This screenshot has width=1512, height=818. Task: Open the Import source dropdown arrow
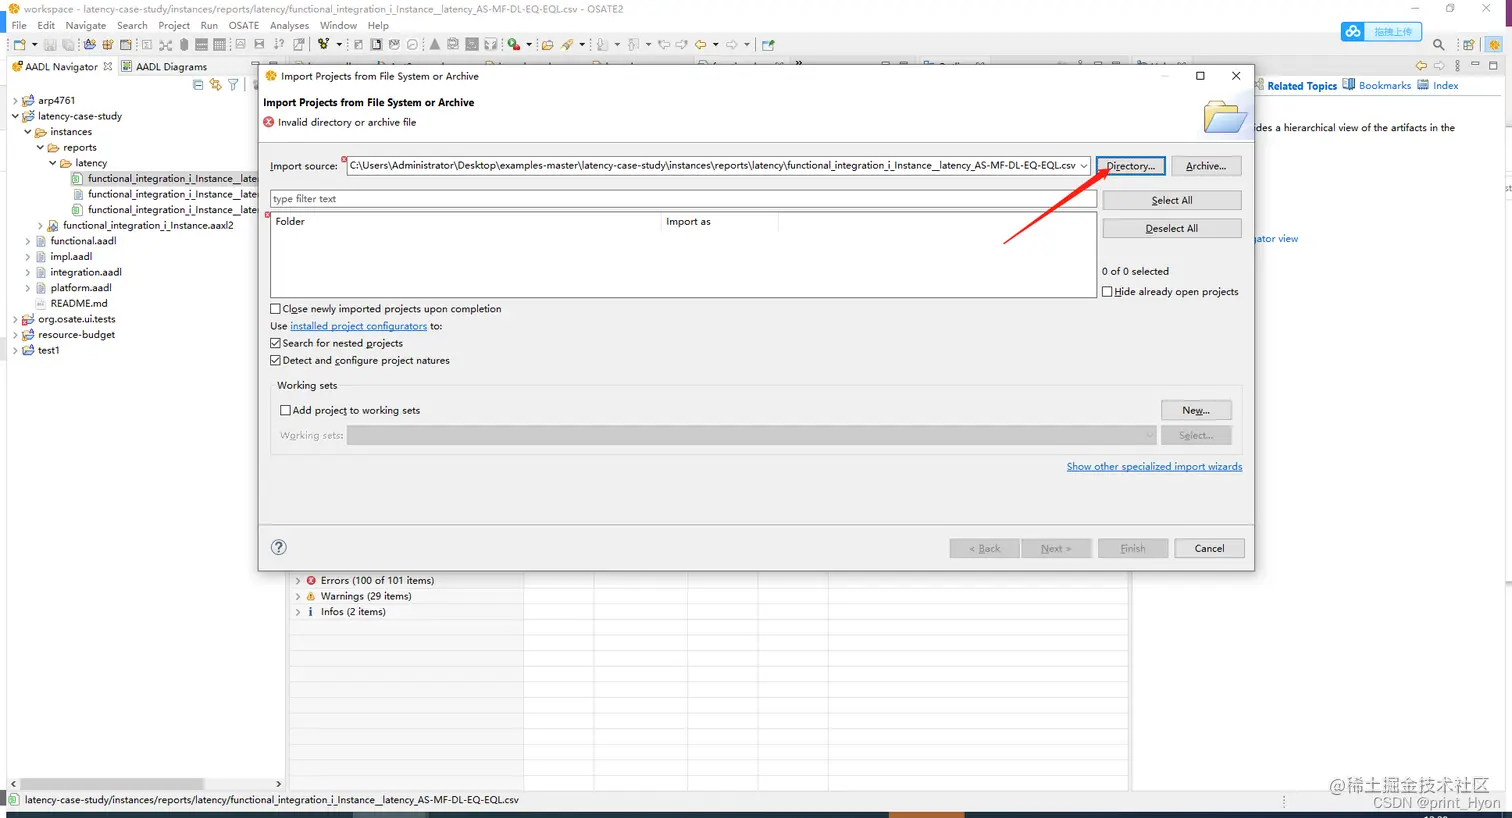pos(1084,166)
